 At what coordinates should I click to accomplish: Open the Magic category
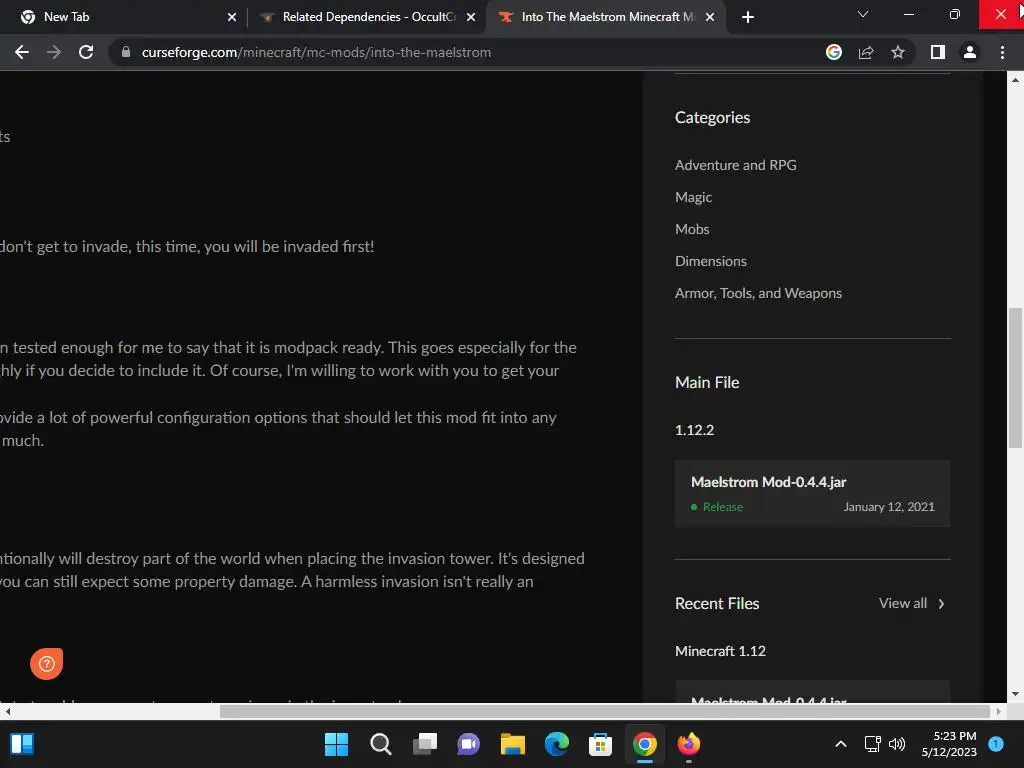coord(693,197)
